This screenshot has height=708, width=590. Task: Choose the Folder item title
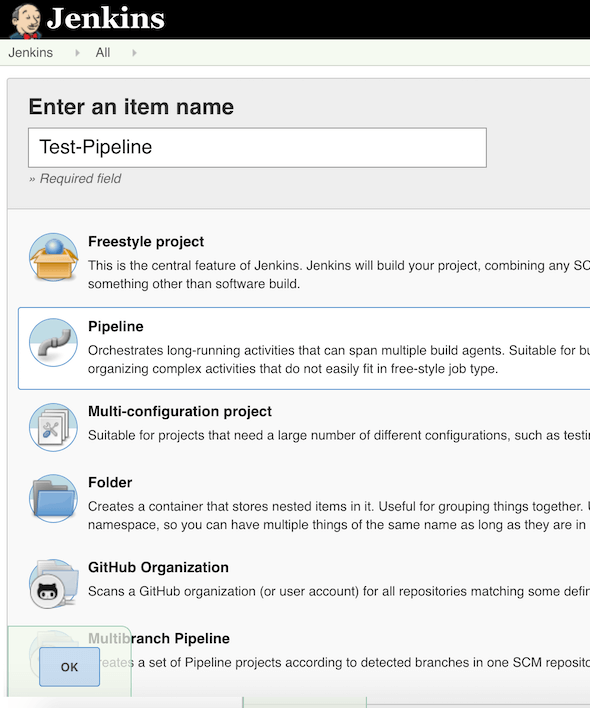[x=110, y=483]
